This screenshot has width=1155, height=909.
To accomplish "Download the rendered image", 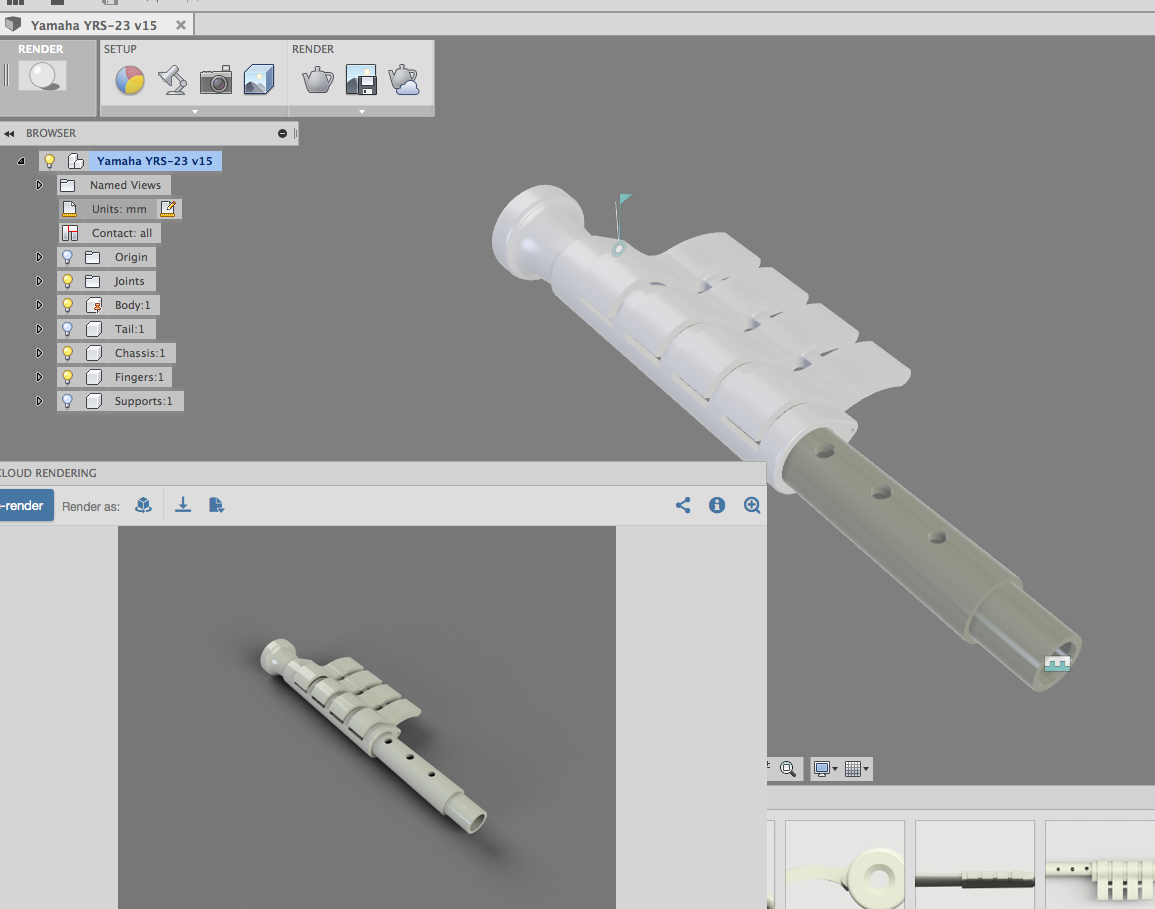I will pyautogui.click(x=183, y=505).
